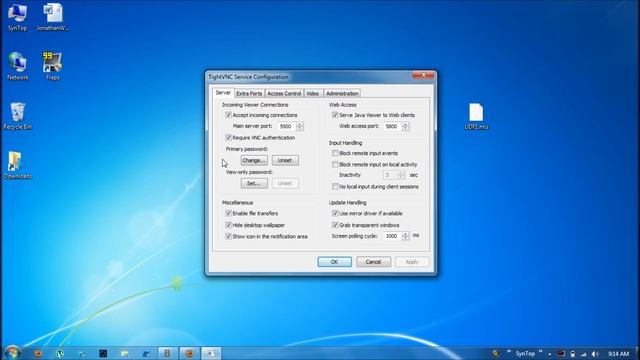
Task: Open the Access Control tab
Action: tap(284, 93)
